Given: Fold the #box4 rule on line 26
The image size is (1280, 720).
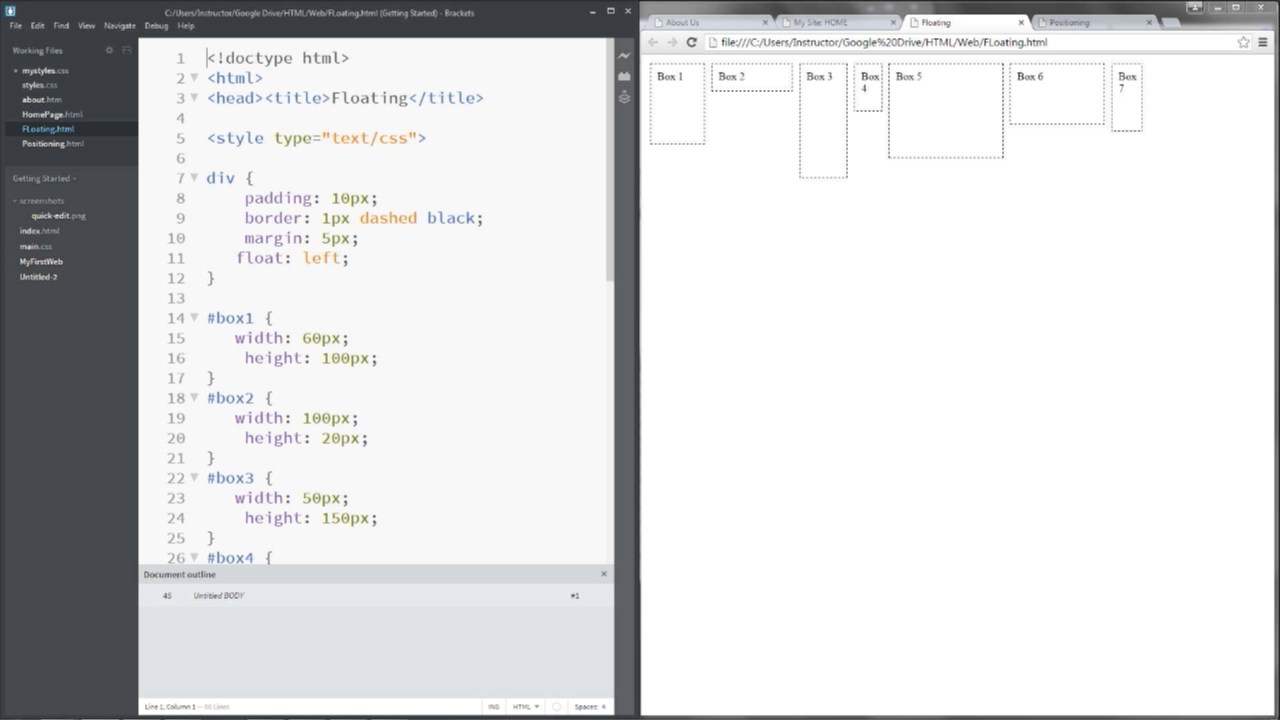Looking at the screenshot, I should [x=194, y=558].
